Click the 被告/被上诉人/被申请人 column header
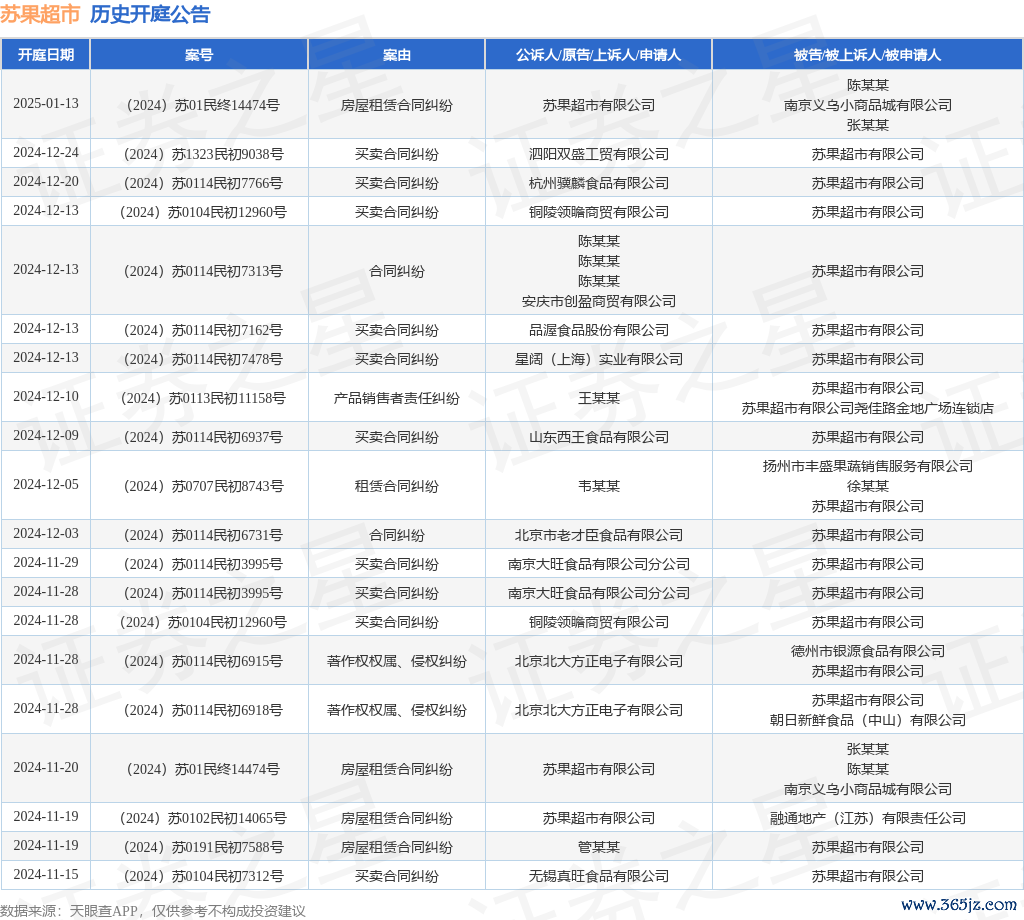Viewport: 1024px width, 920px height. [x=867, y=55]
